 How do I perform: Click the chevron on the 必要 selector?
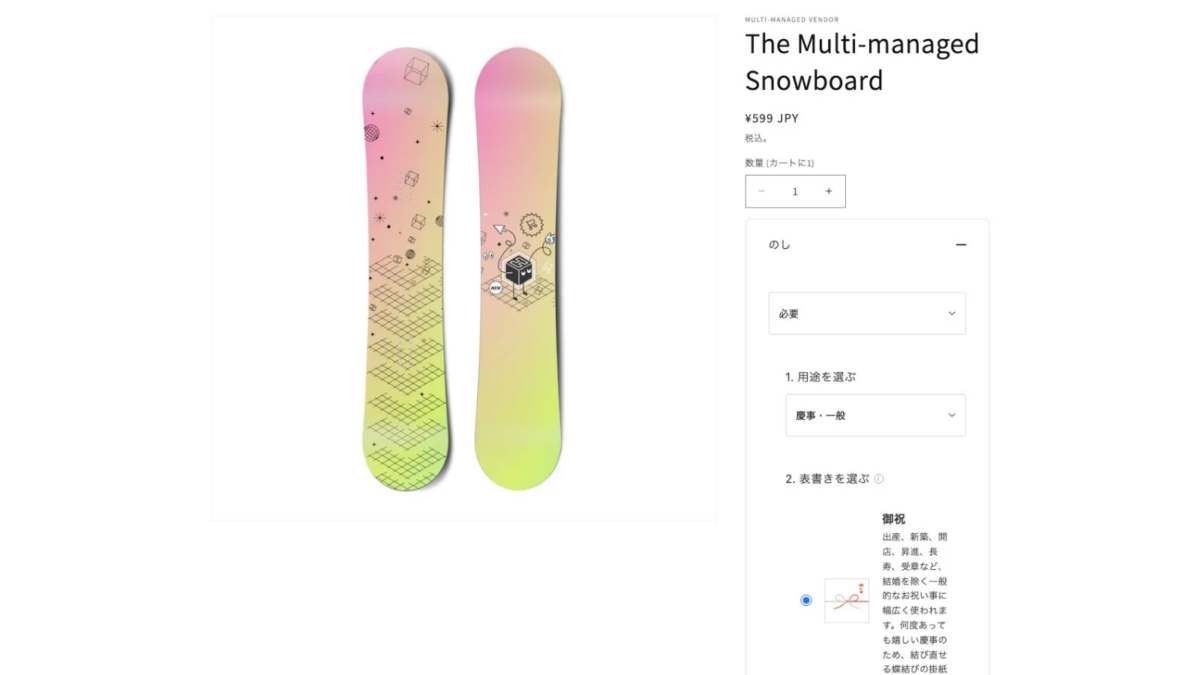[x=952, y=313]
